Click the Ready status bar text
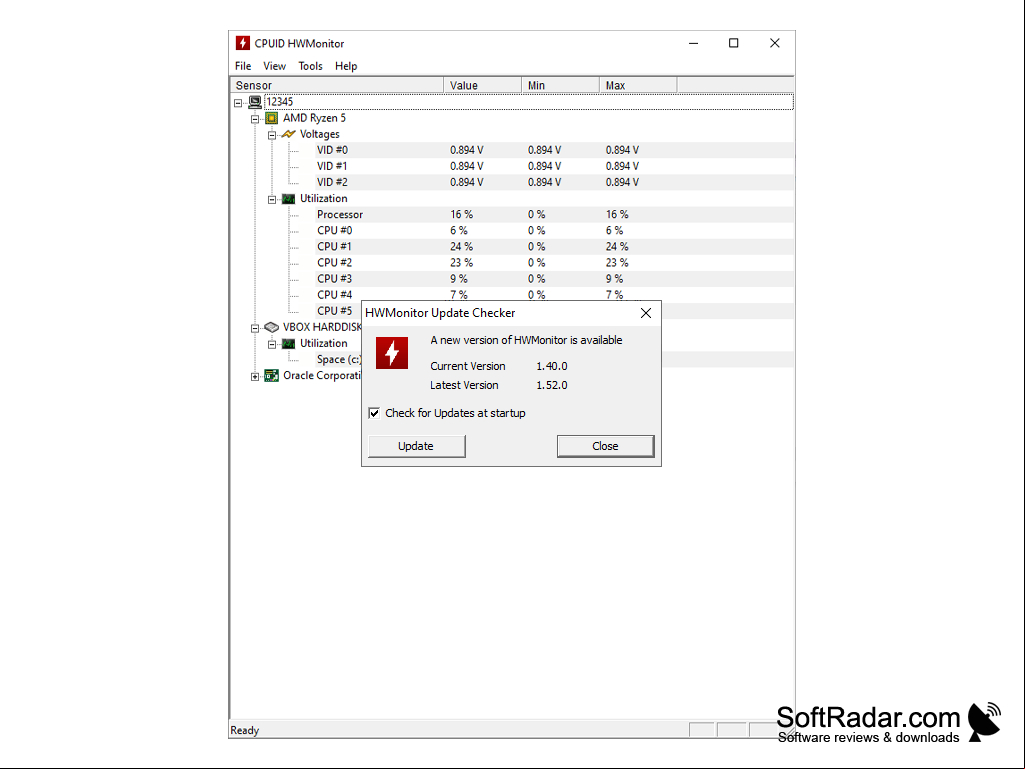This screenshot has height=769, width=1025. [244, 730]
